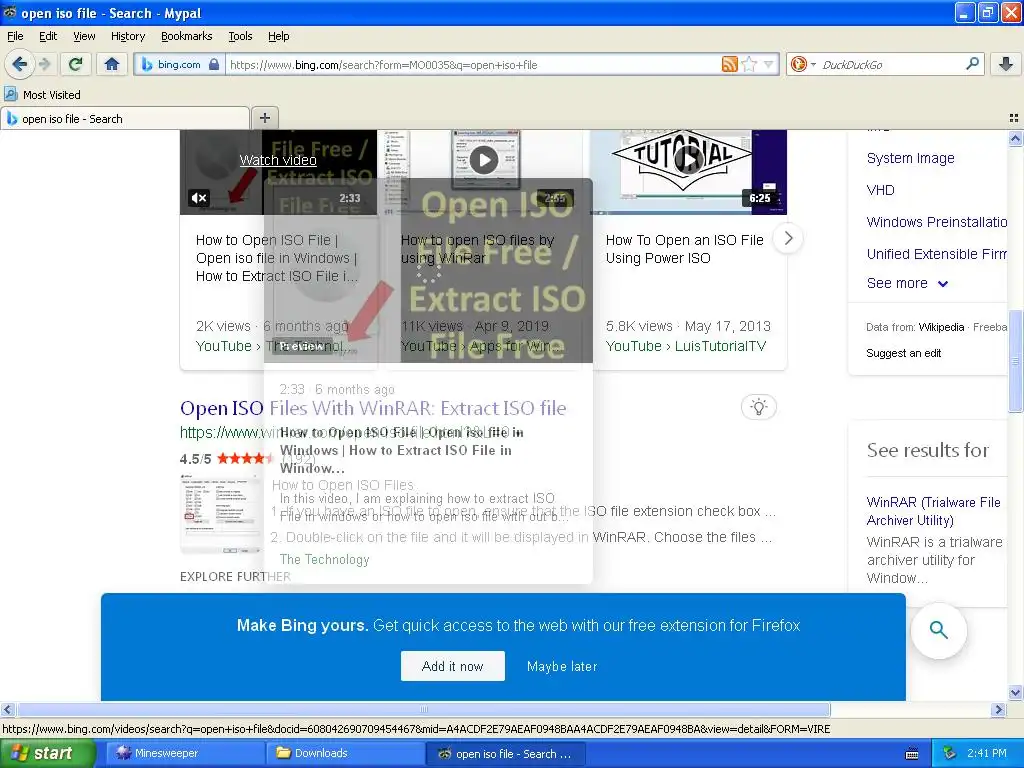Play the WinRar ISO video thumbnail
The image size is (1024, 768).
pyautogui.click(x=484, y=160)
